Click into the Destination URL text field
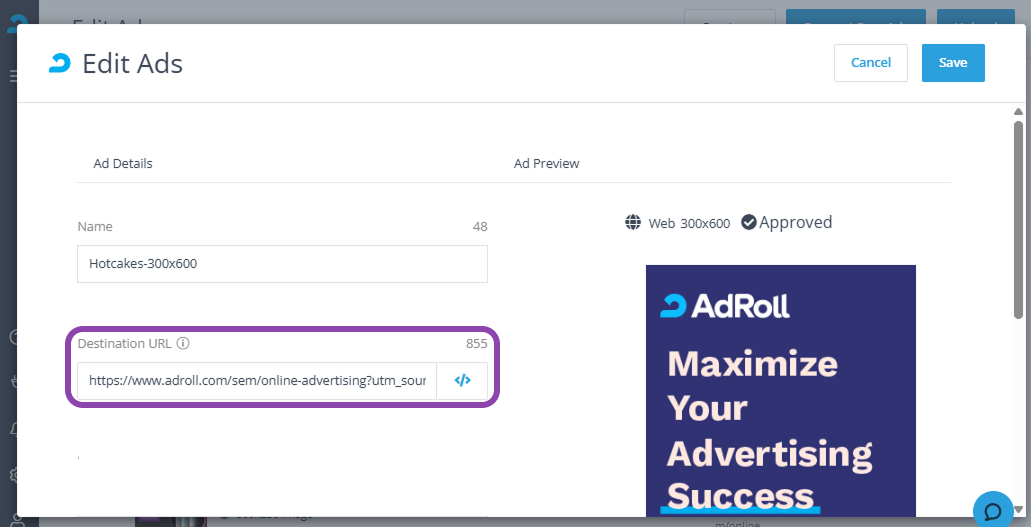The image size is (1031, 527). [257, 381]
